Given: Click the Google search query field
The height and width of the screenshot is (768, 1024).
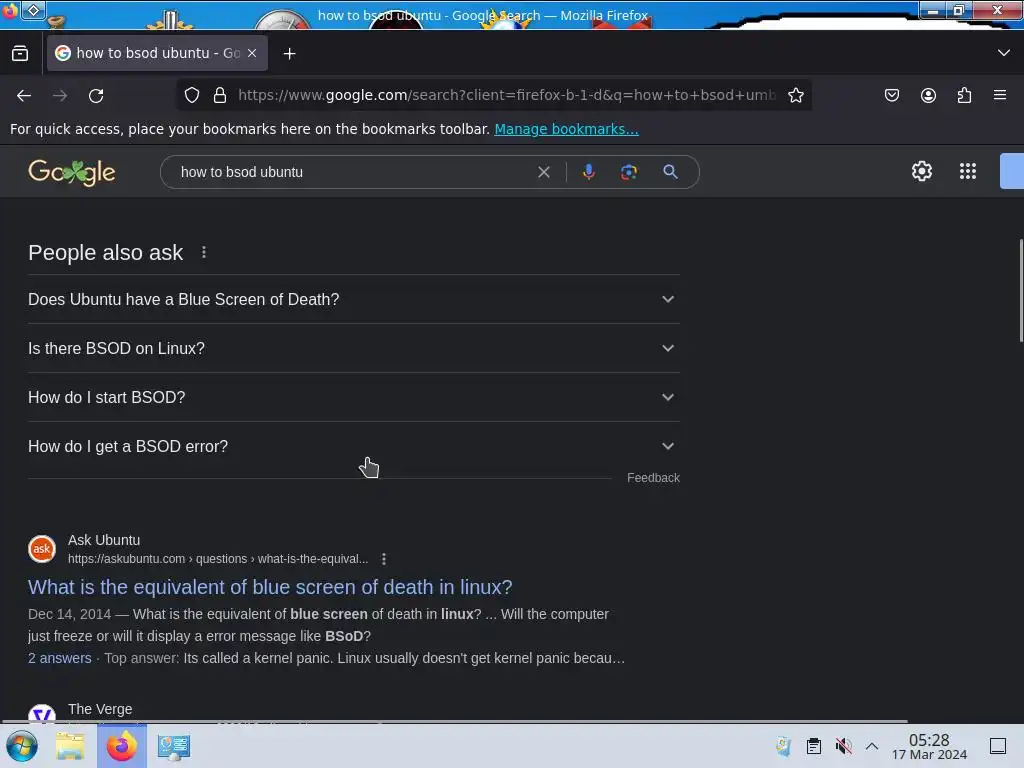Looking at the screenshot, I should coord(353,172).
